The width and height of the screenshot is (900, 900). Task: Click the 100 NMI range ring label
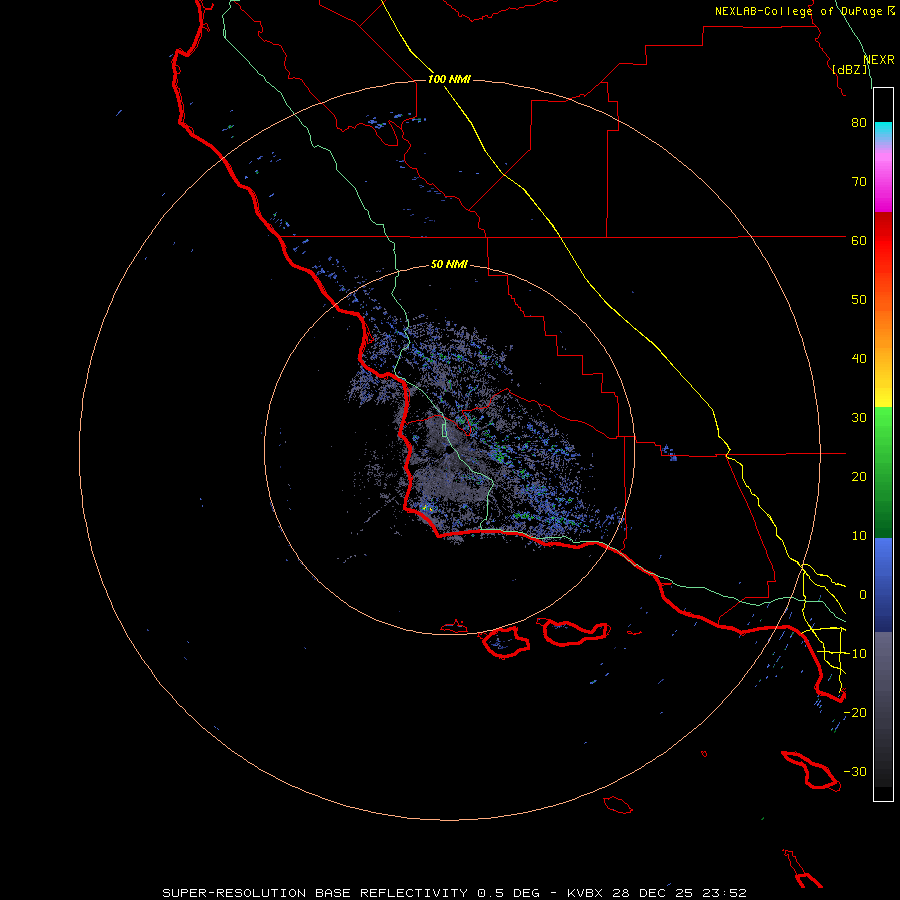tap(449, 79)
